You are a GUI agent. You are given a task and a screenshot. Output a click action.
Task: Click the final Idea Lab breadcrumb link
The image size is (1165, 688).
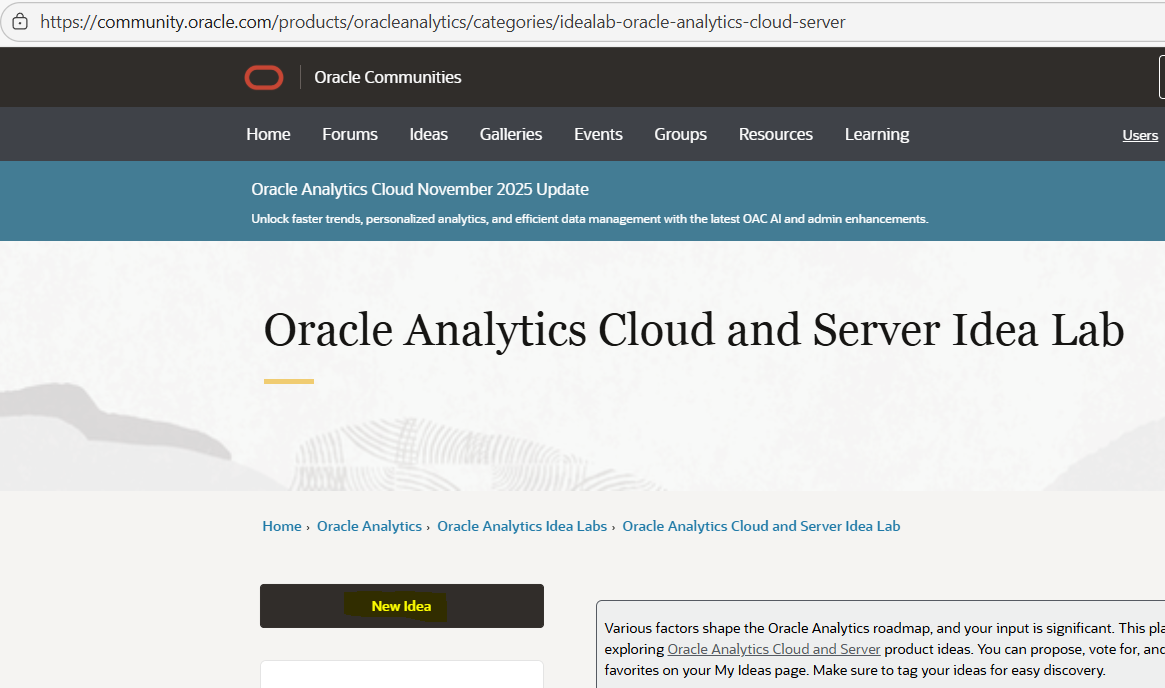click(x=761, y=526)
